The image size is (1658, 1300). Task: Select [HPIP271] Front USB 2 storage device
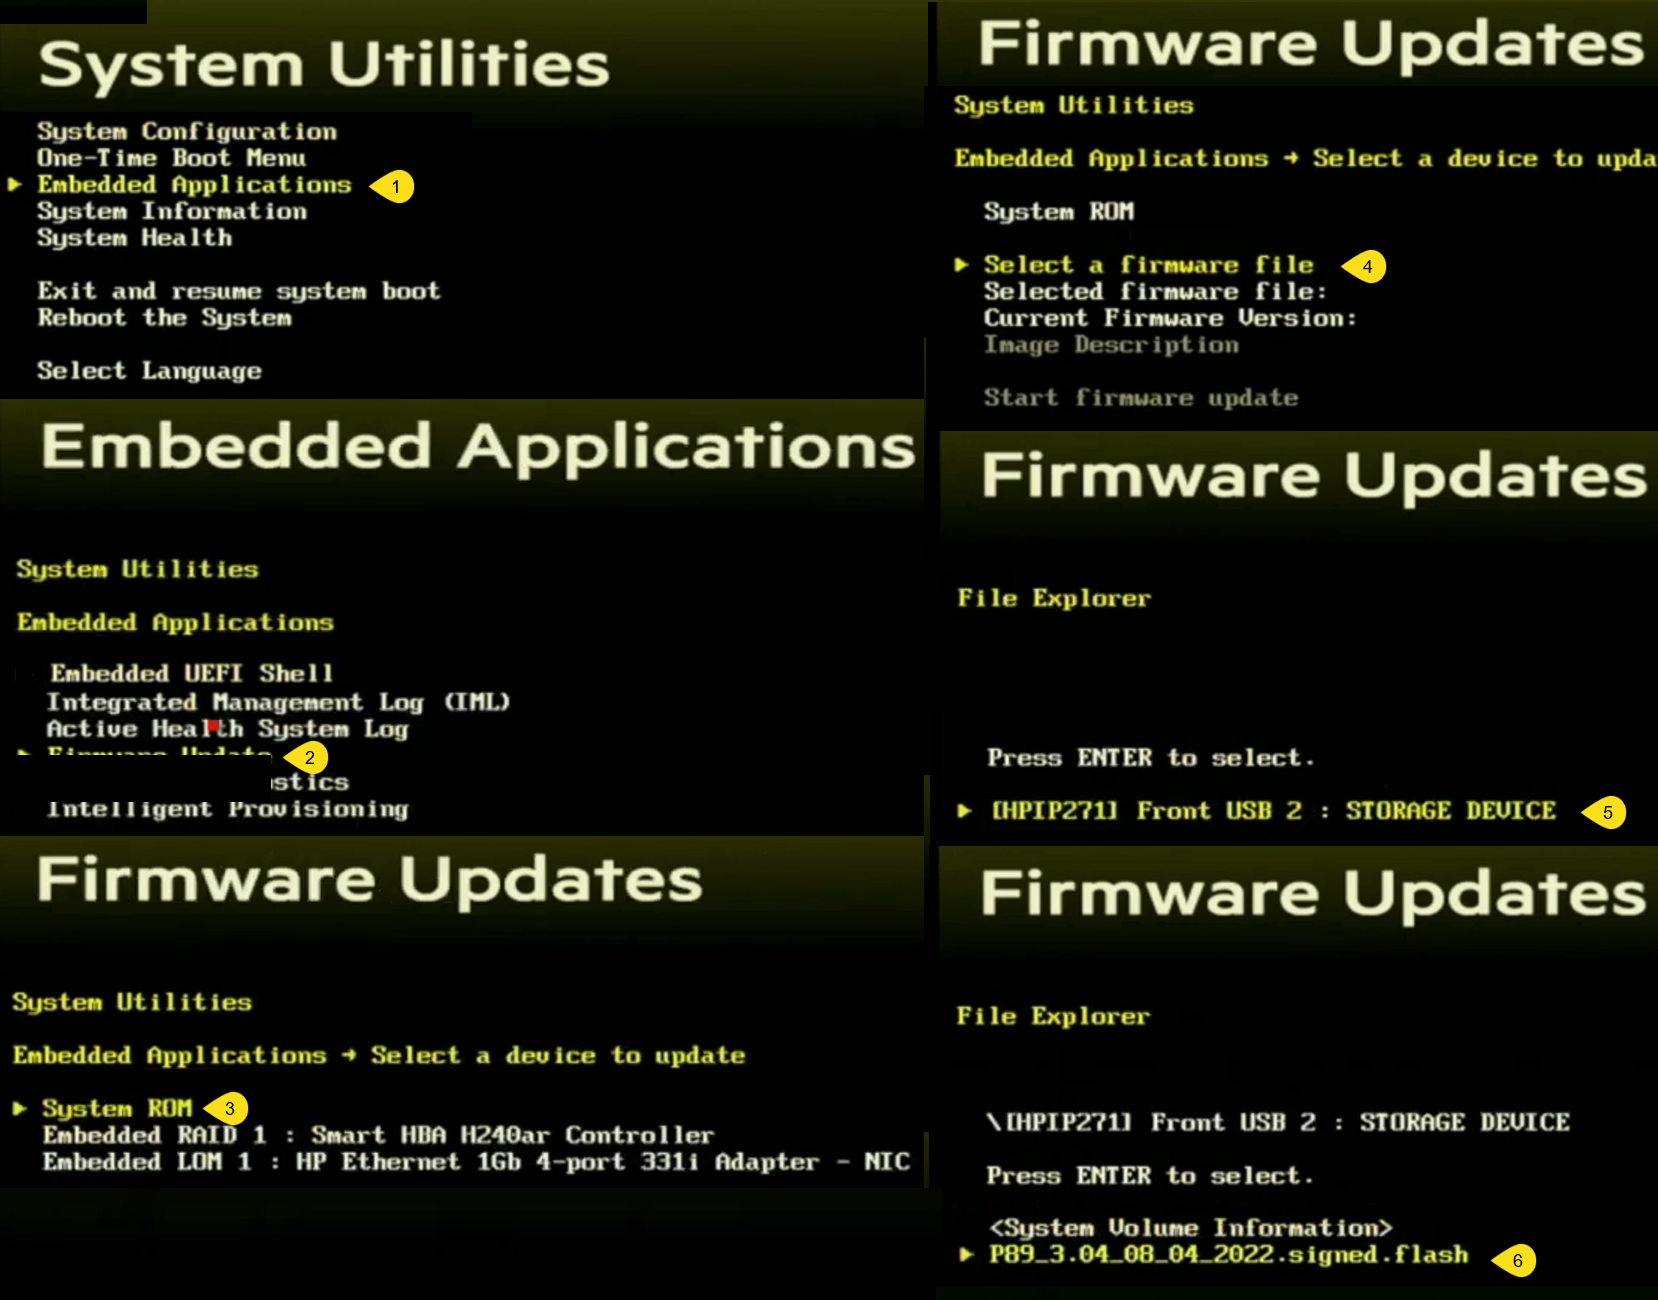[x=1273, y=811]
